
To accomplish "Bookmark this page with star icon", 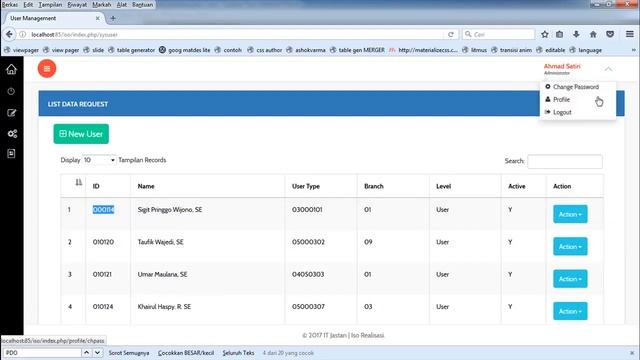I will tap(544, 34).
